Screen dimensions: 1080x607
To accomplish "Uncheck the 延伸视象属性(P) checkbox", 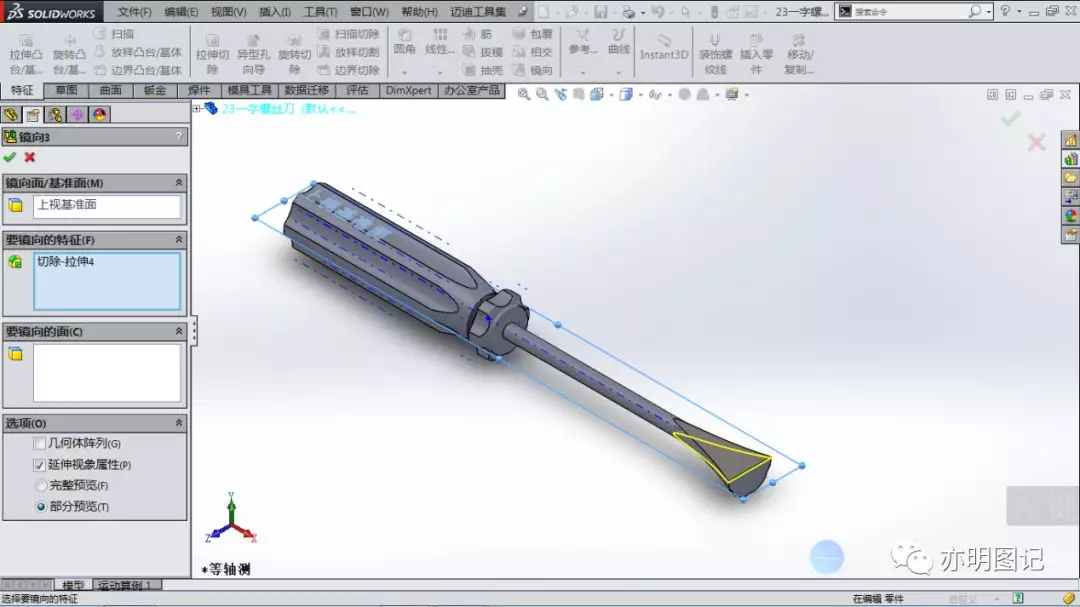I will click(40, 464).
